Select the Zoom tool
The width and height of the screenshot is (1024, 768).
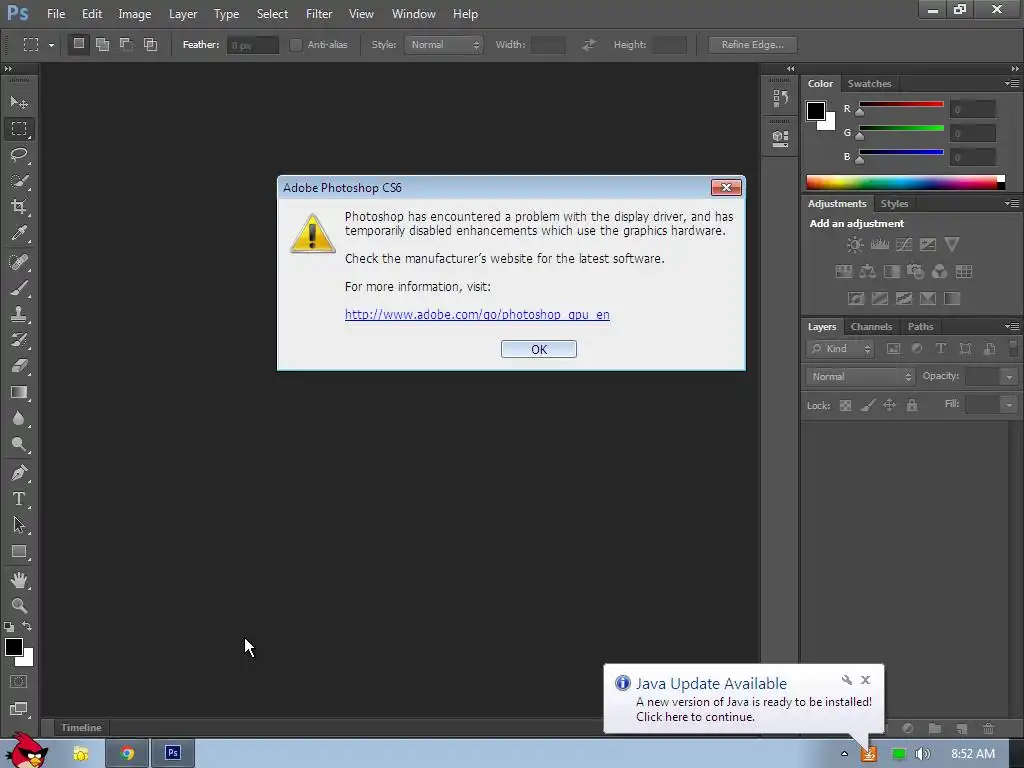[x=19, y=605]
